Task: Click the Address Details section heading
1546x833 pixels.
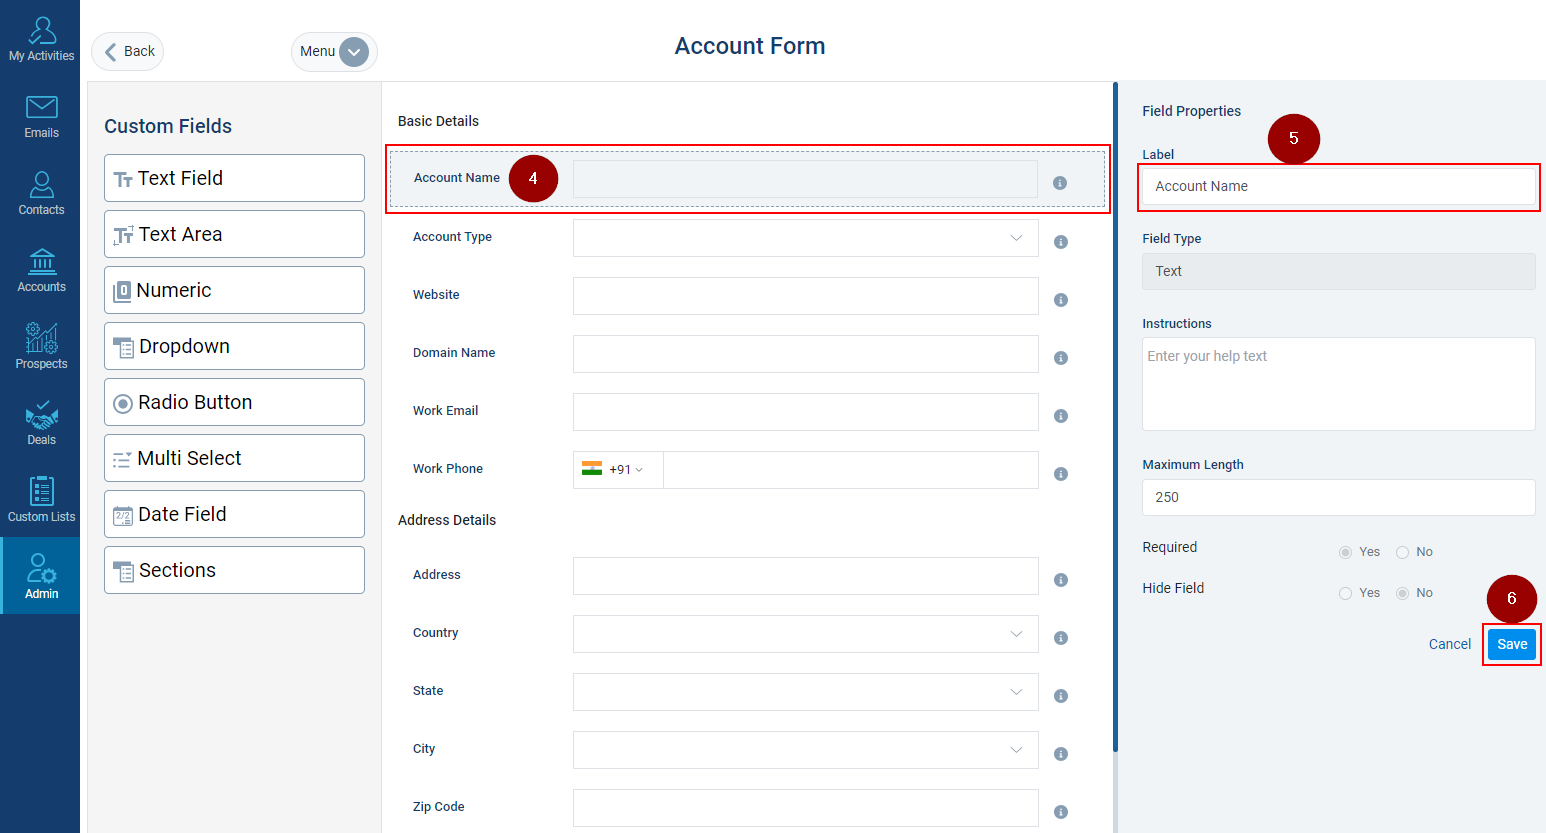Action: [x=447, y=520]
